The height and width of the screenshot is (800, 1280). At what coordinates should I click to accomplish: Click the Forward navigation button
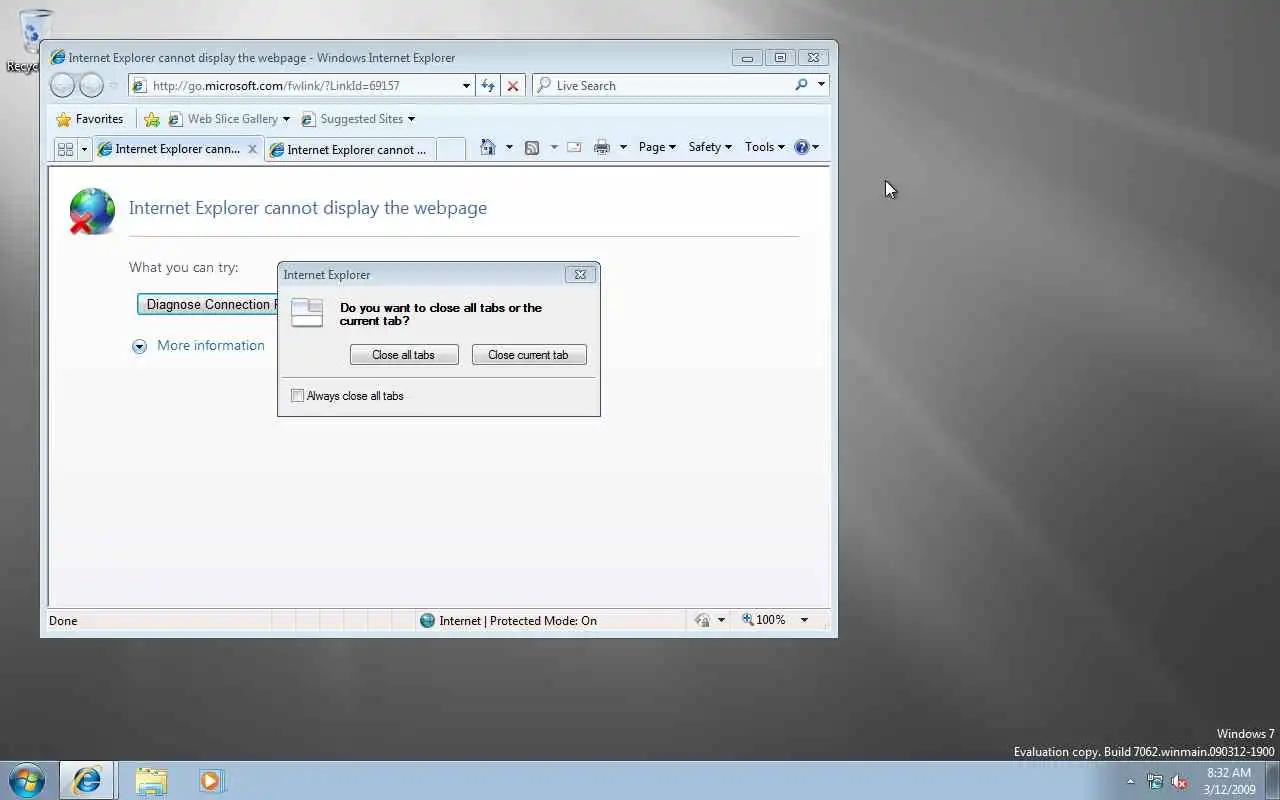[x=91, y=86]
